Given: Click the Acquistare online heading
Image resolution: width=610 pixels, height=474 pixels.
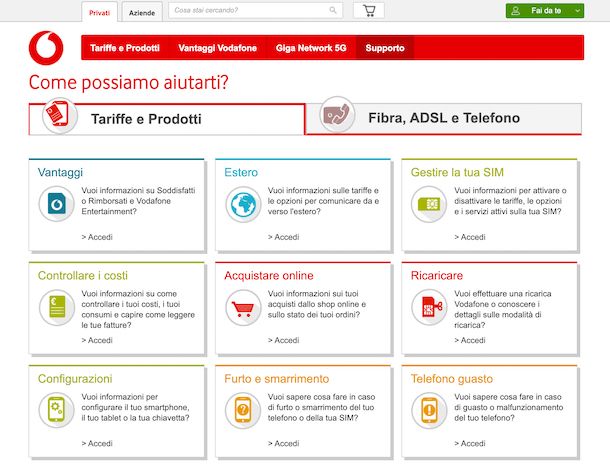Looking at the screenshot, I should coord(269,276).
